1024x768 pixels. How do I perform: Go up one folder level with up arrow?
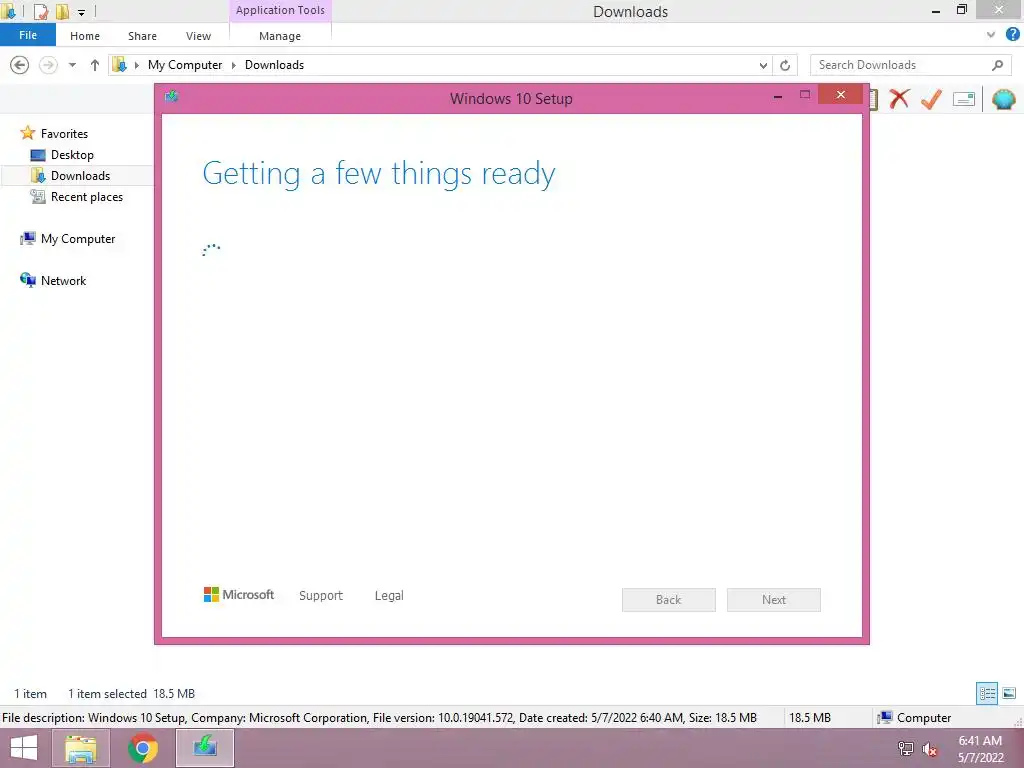point(95,65)
